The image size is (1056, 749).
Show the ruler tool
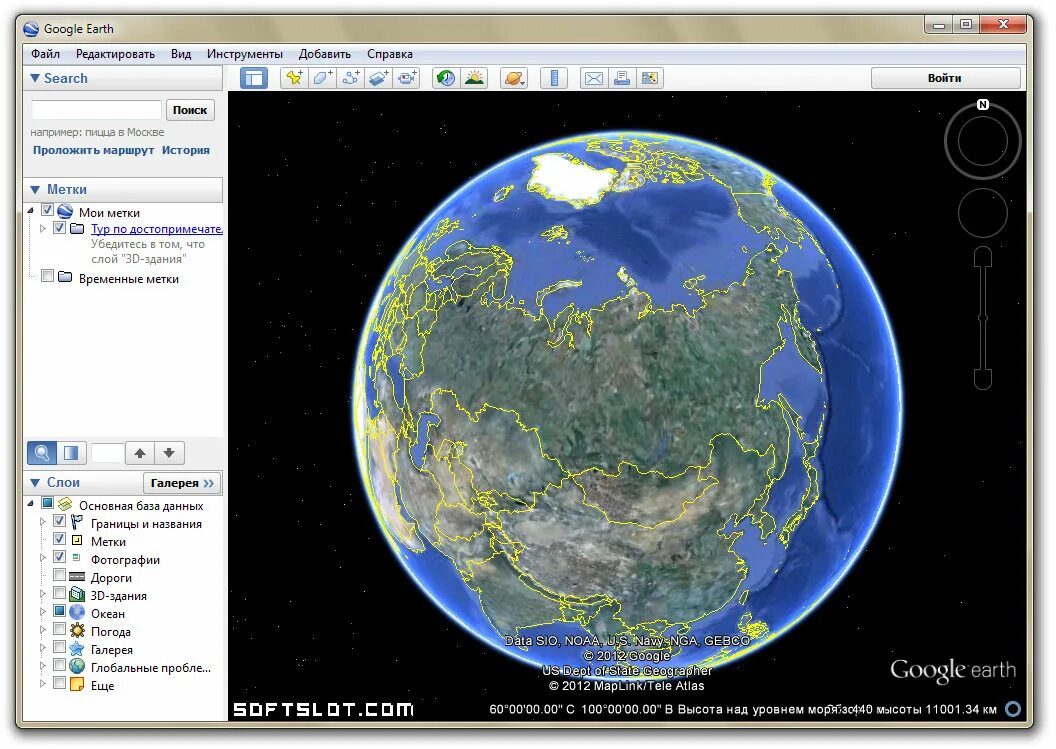[x=554, y=78]
